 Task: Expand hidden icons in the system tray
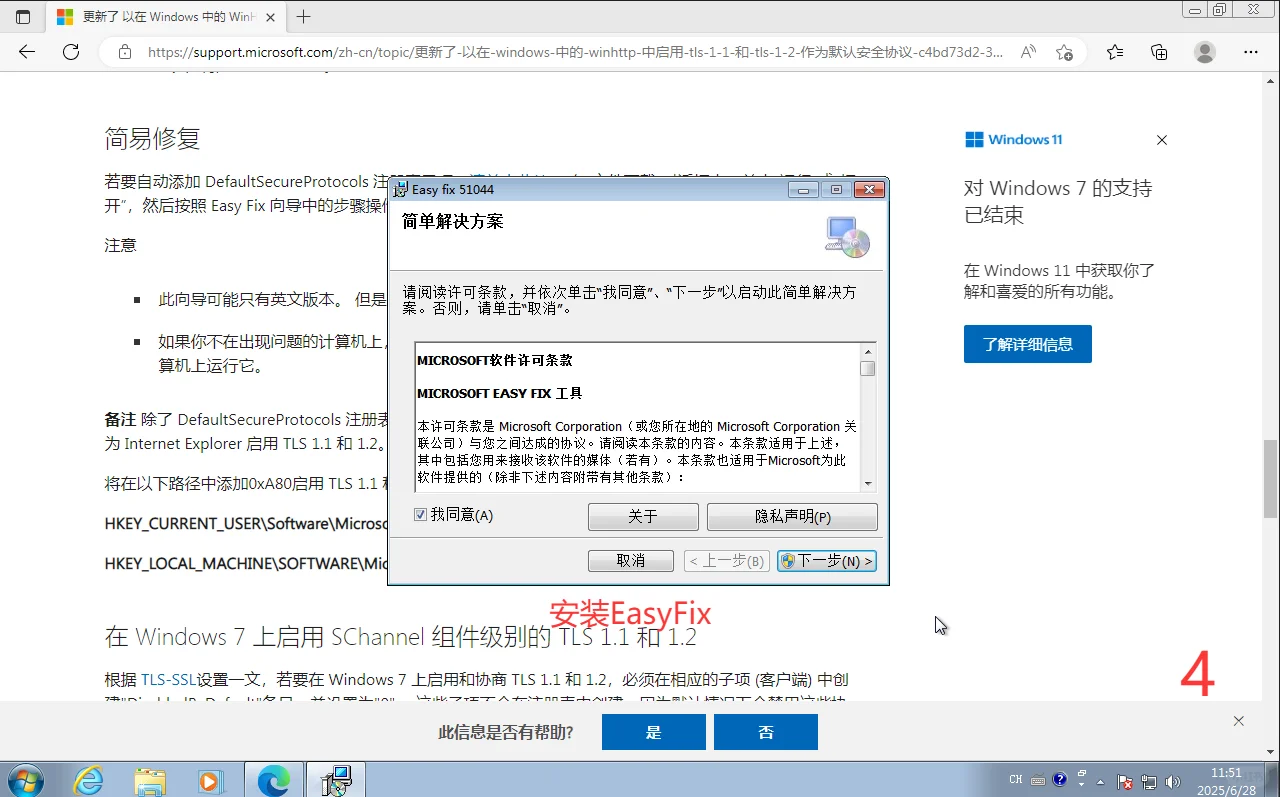point(1100,780)
